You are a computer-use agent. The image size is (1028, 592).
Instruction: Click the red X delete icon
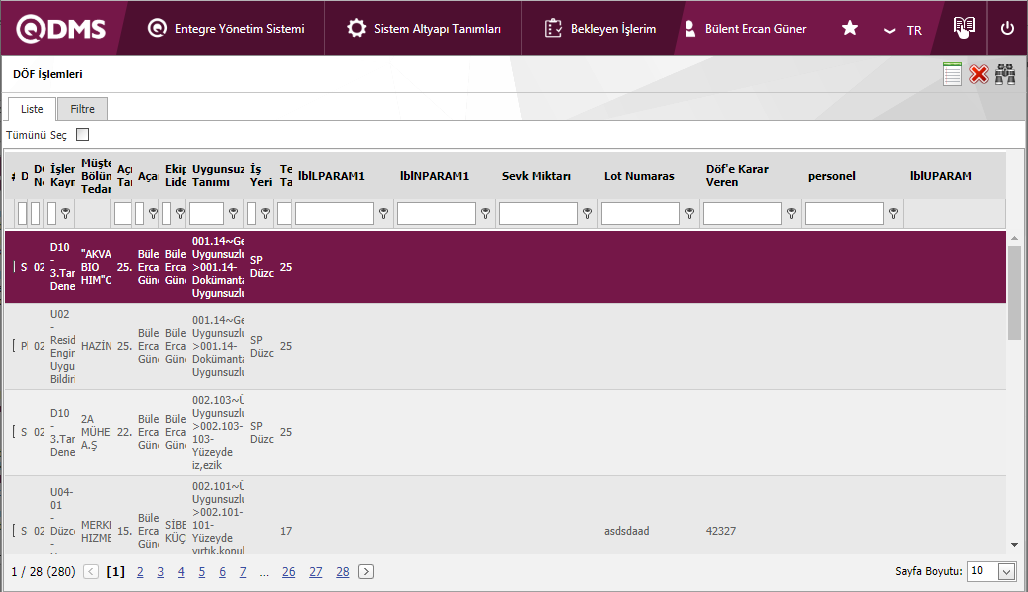tap(979, 74)
